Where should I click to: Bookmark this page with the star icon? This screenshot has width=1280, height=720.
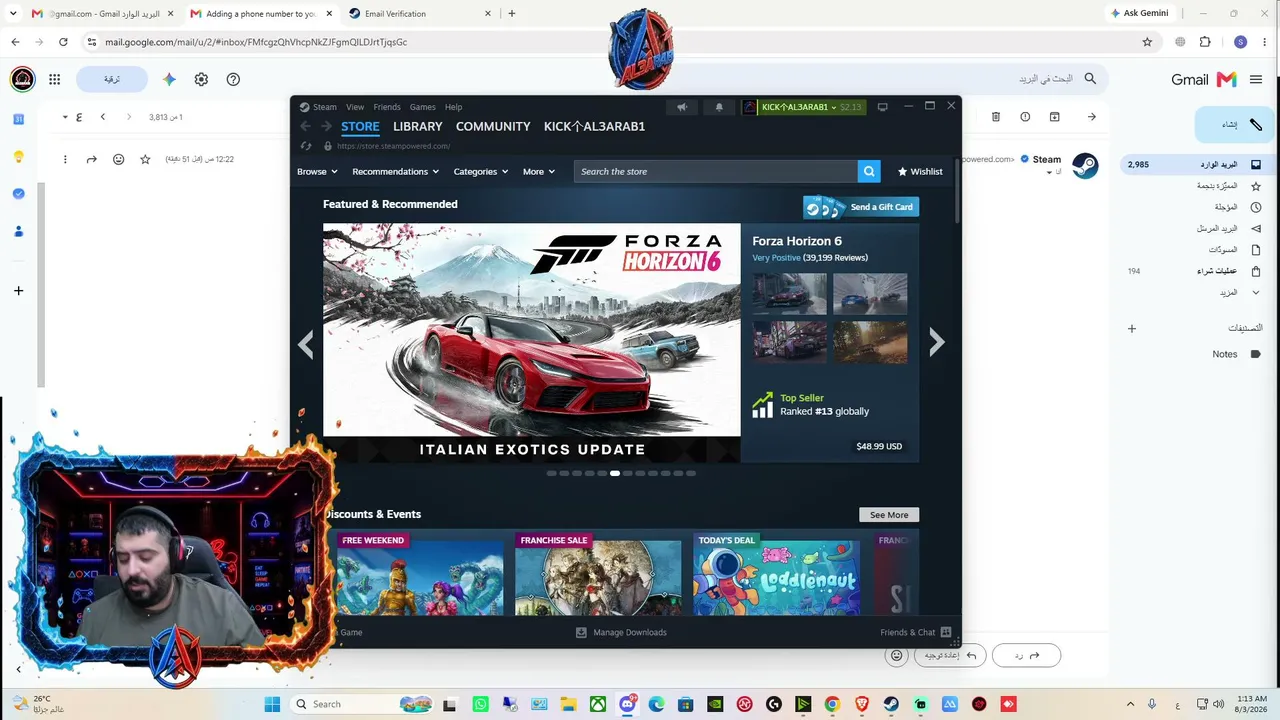(x=1147, y=42)
